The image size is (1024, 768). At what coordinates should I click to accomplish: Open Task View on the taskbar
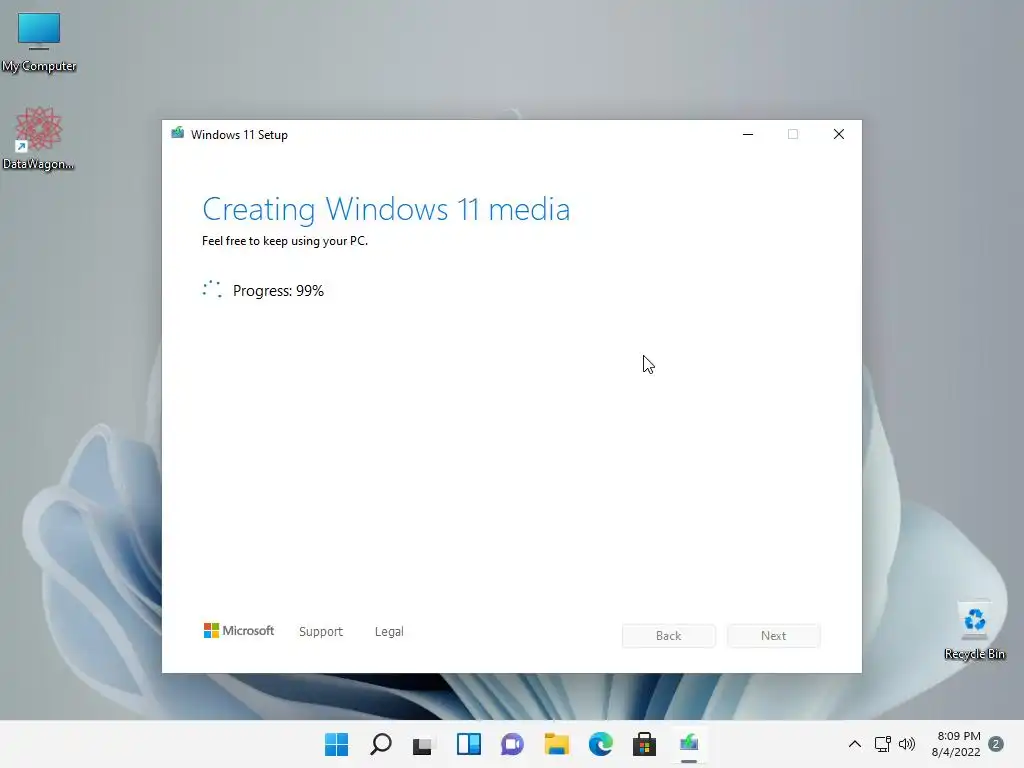coord(424,744)
